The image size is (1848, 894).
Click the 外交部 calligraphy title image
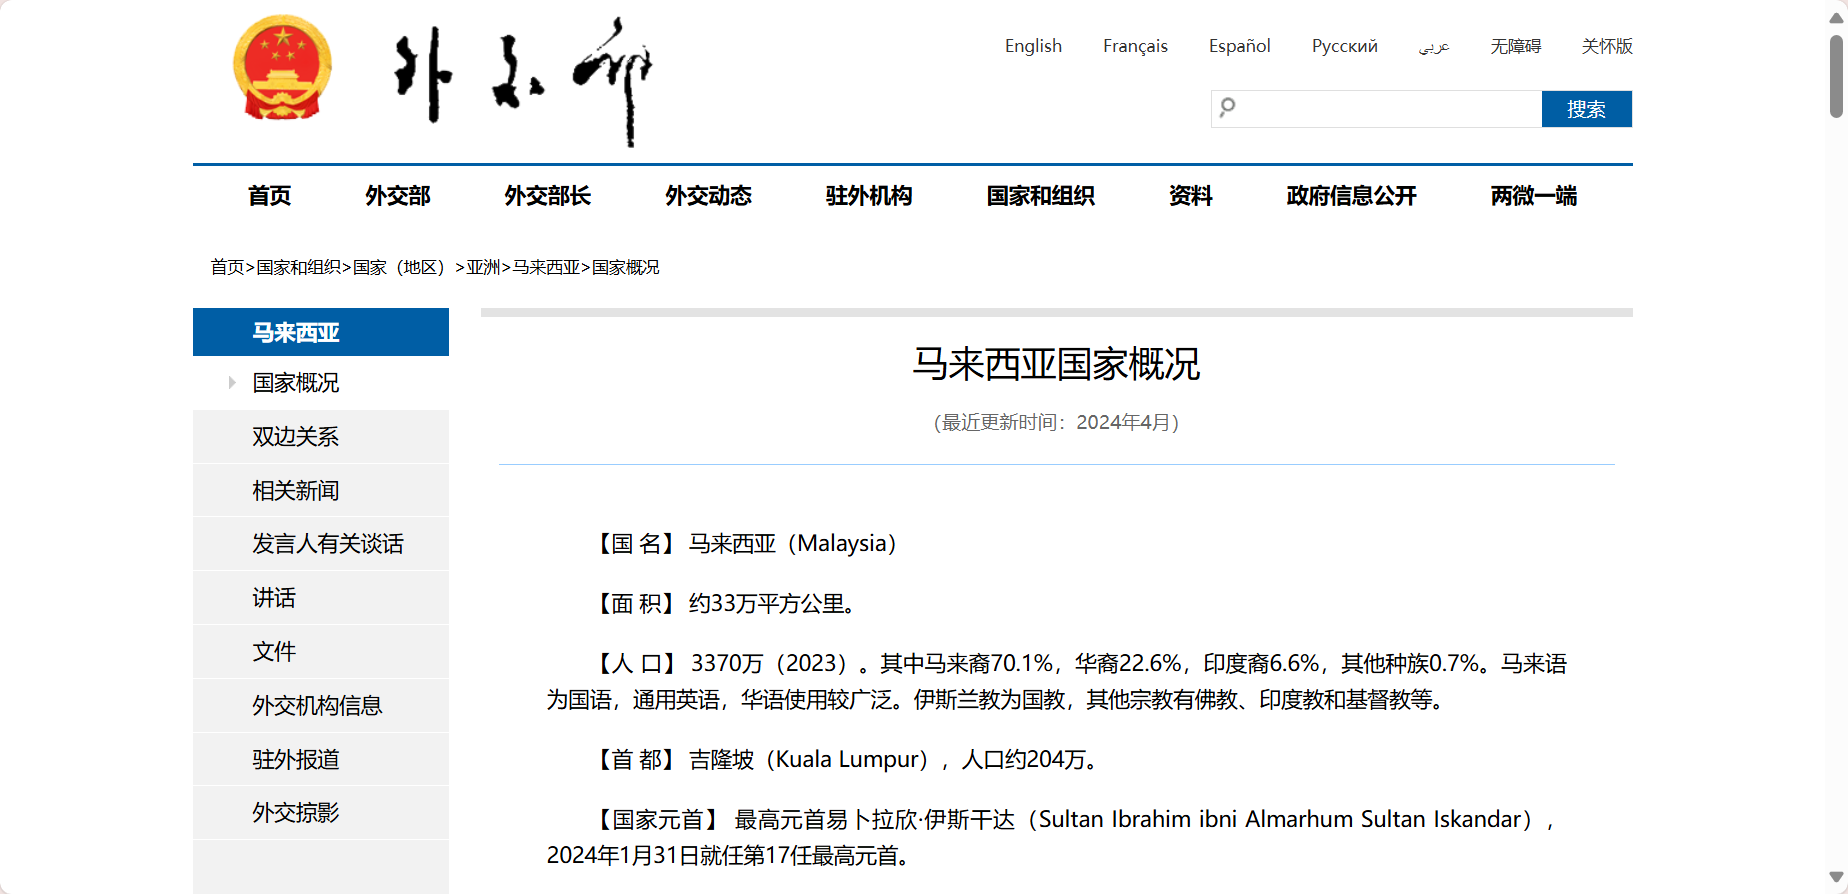point(523,82)
